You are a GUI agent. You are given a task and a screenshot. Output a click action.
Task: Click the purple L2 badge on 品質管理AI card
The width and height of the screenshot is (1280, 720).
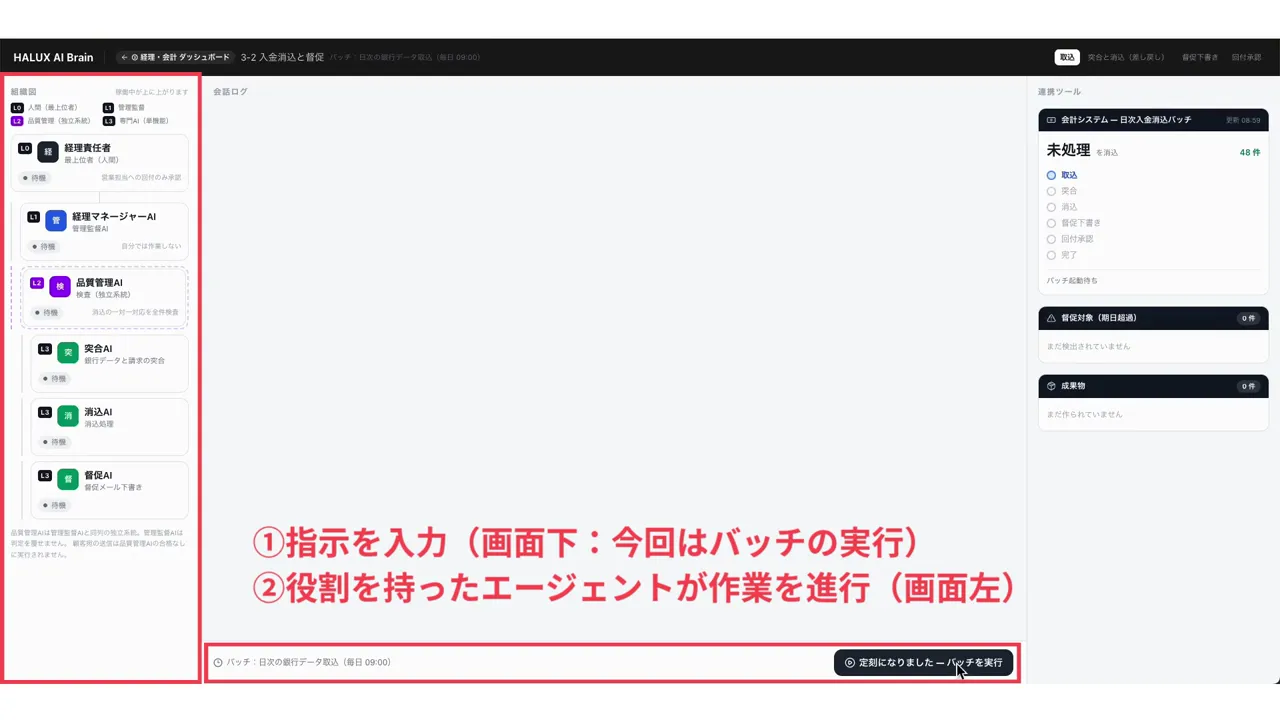pos(37,283)
